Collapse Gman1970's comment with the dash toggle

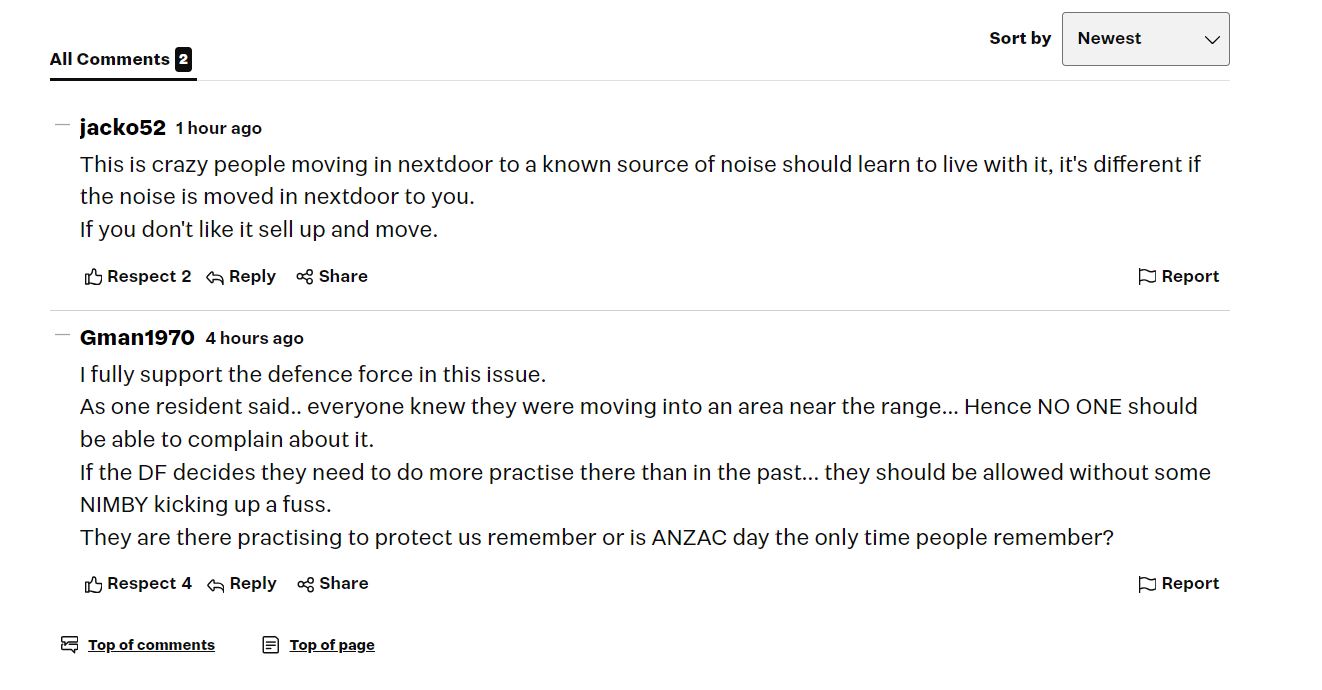point(62,335)
